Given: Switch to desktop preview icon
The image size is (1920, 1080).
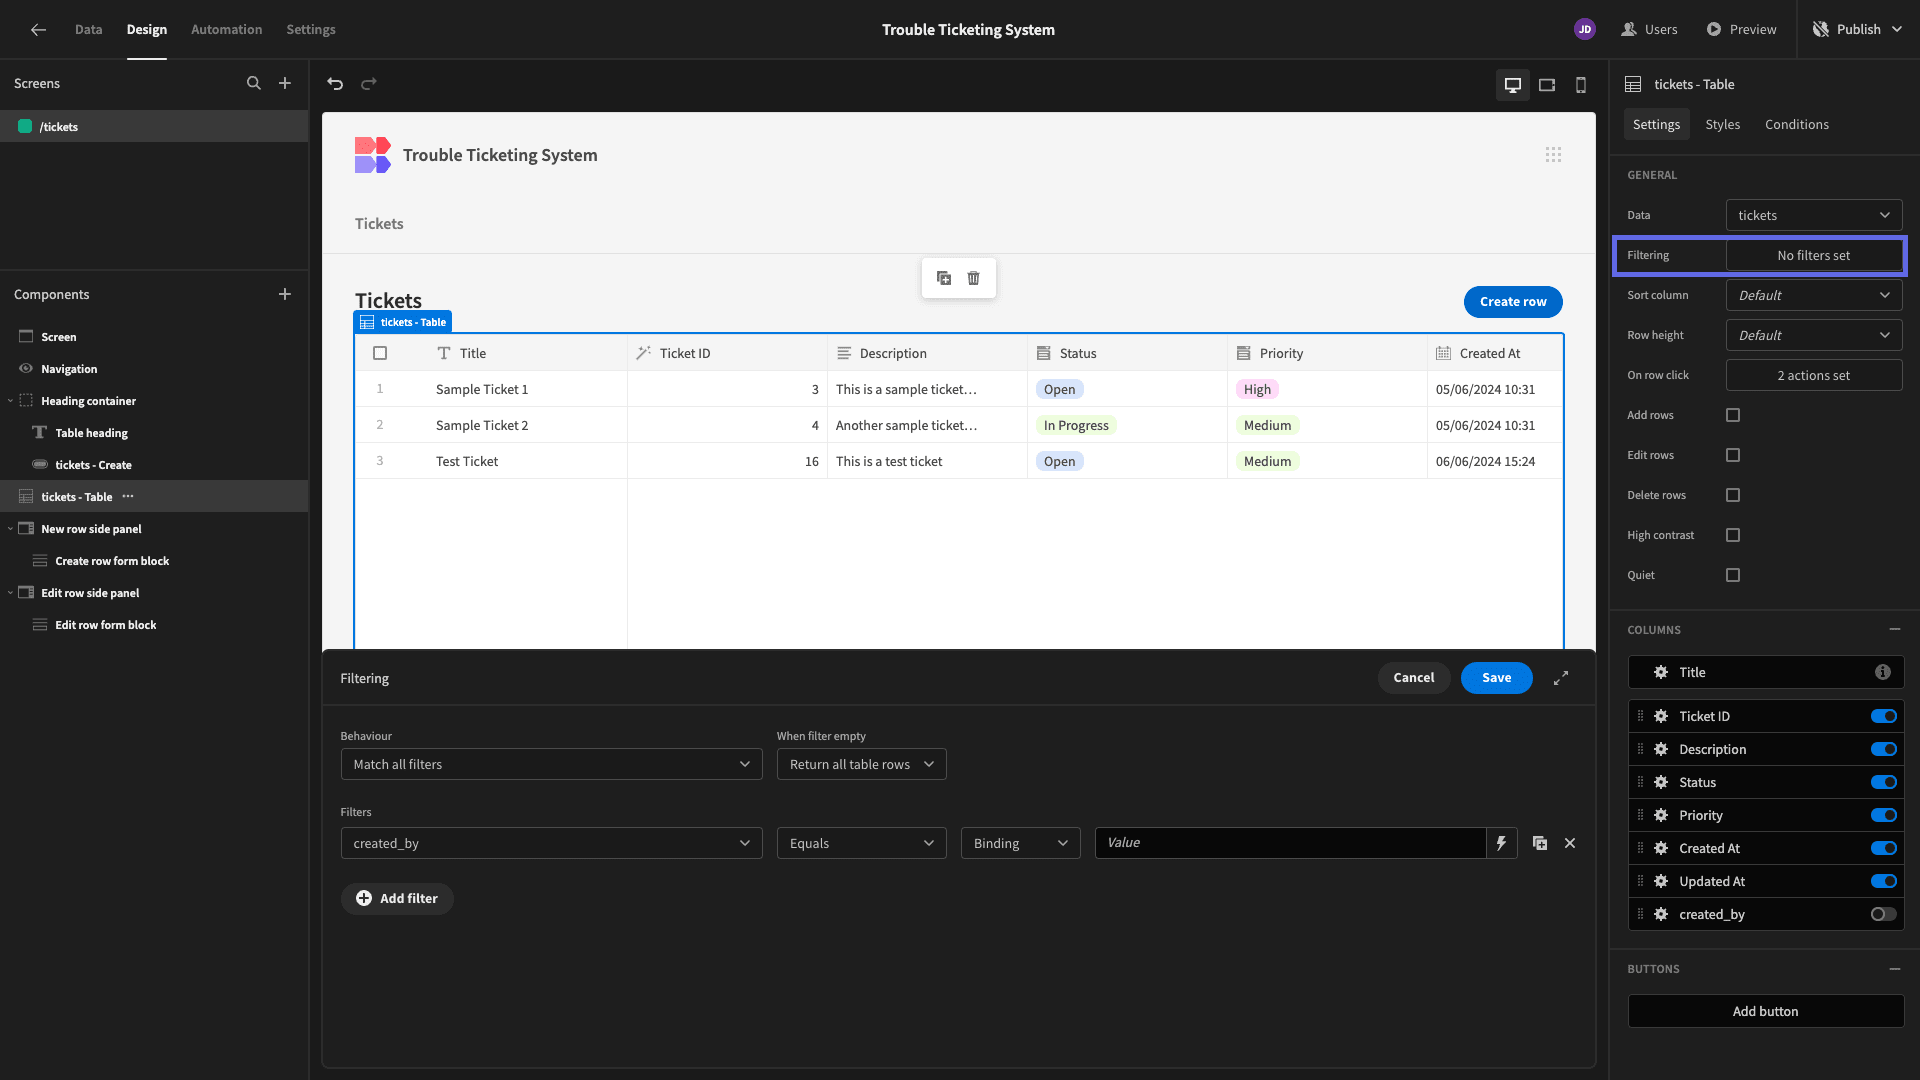Looking at the screenshot, I should click(x=1513, y=85).
